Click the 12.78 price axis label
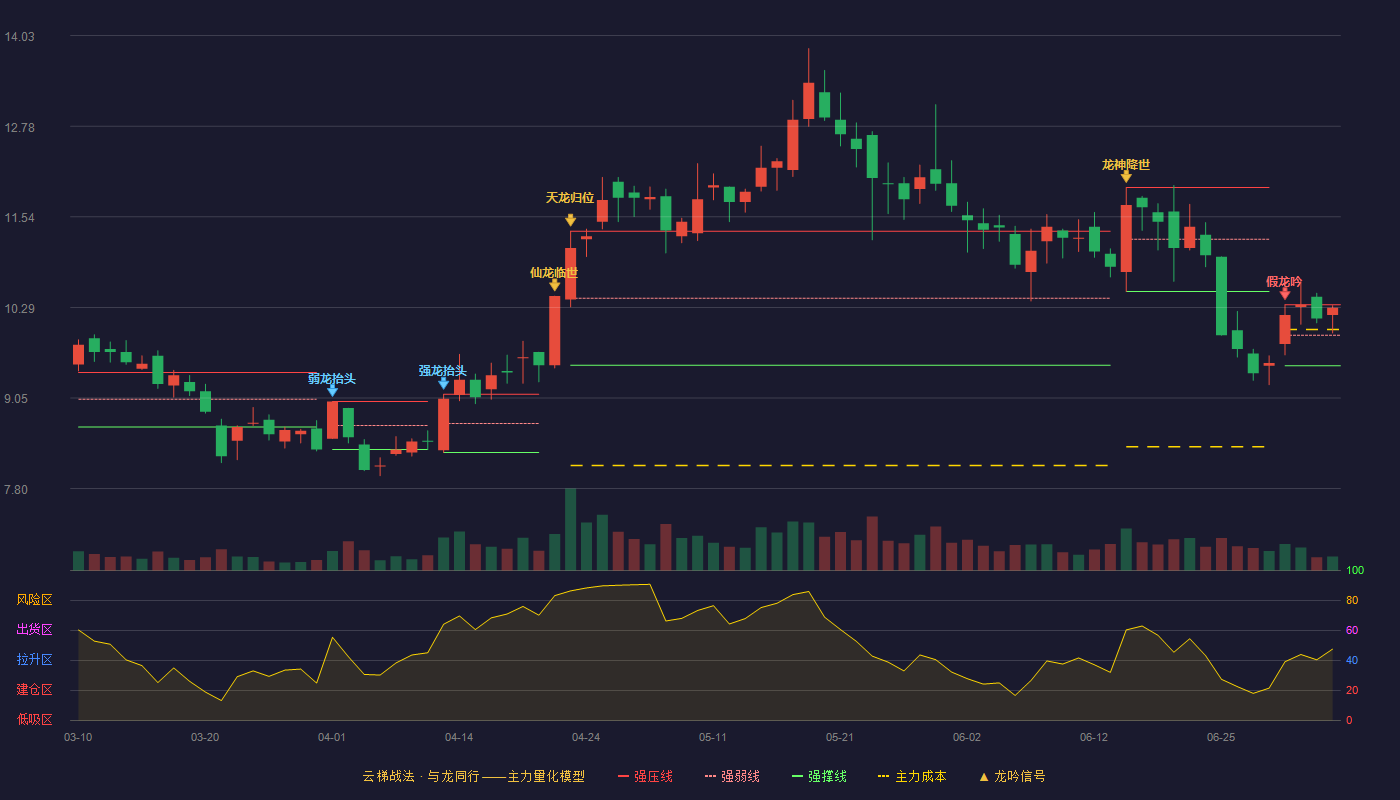The image size is (1400, 800). (19, 127)
